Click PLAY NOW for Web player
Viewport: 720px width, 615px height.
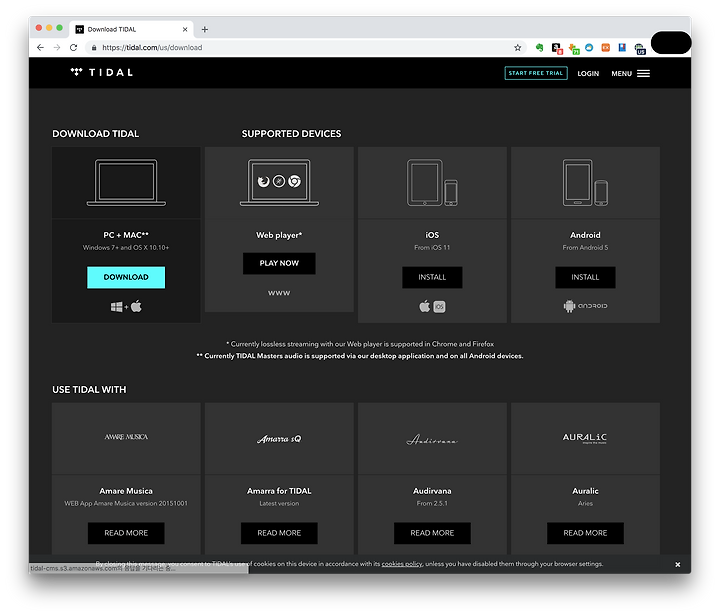coord(279,263)
